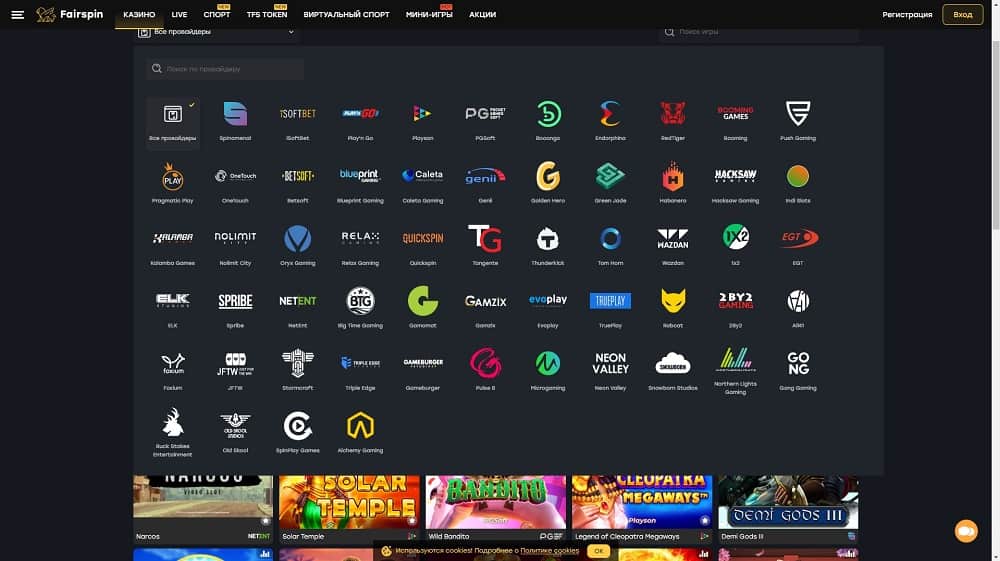The image size is (1000, 561).
Task: Accept cookies with the OK button
Action: click(598, 551)
